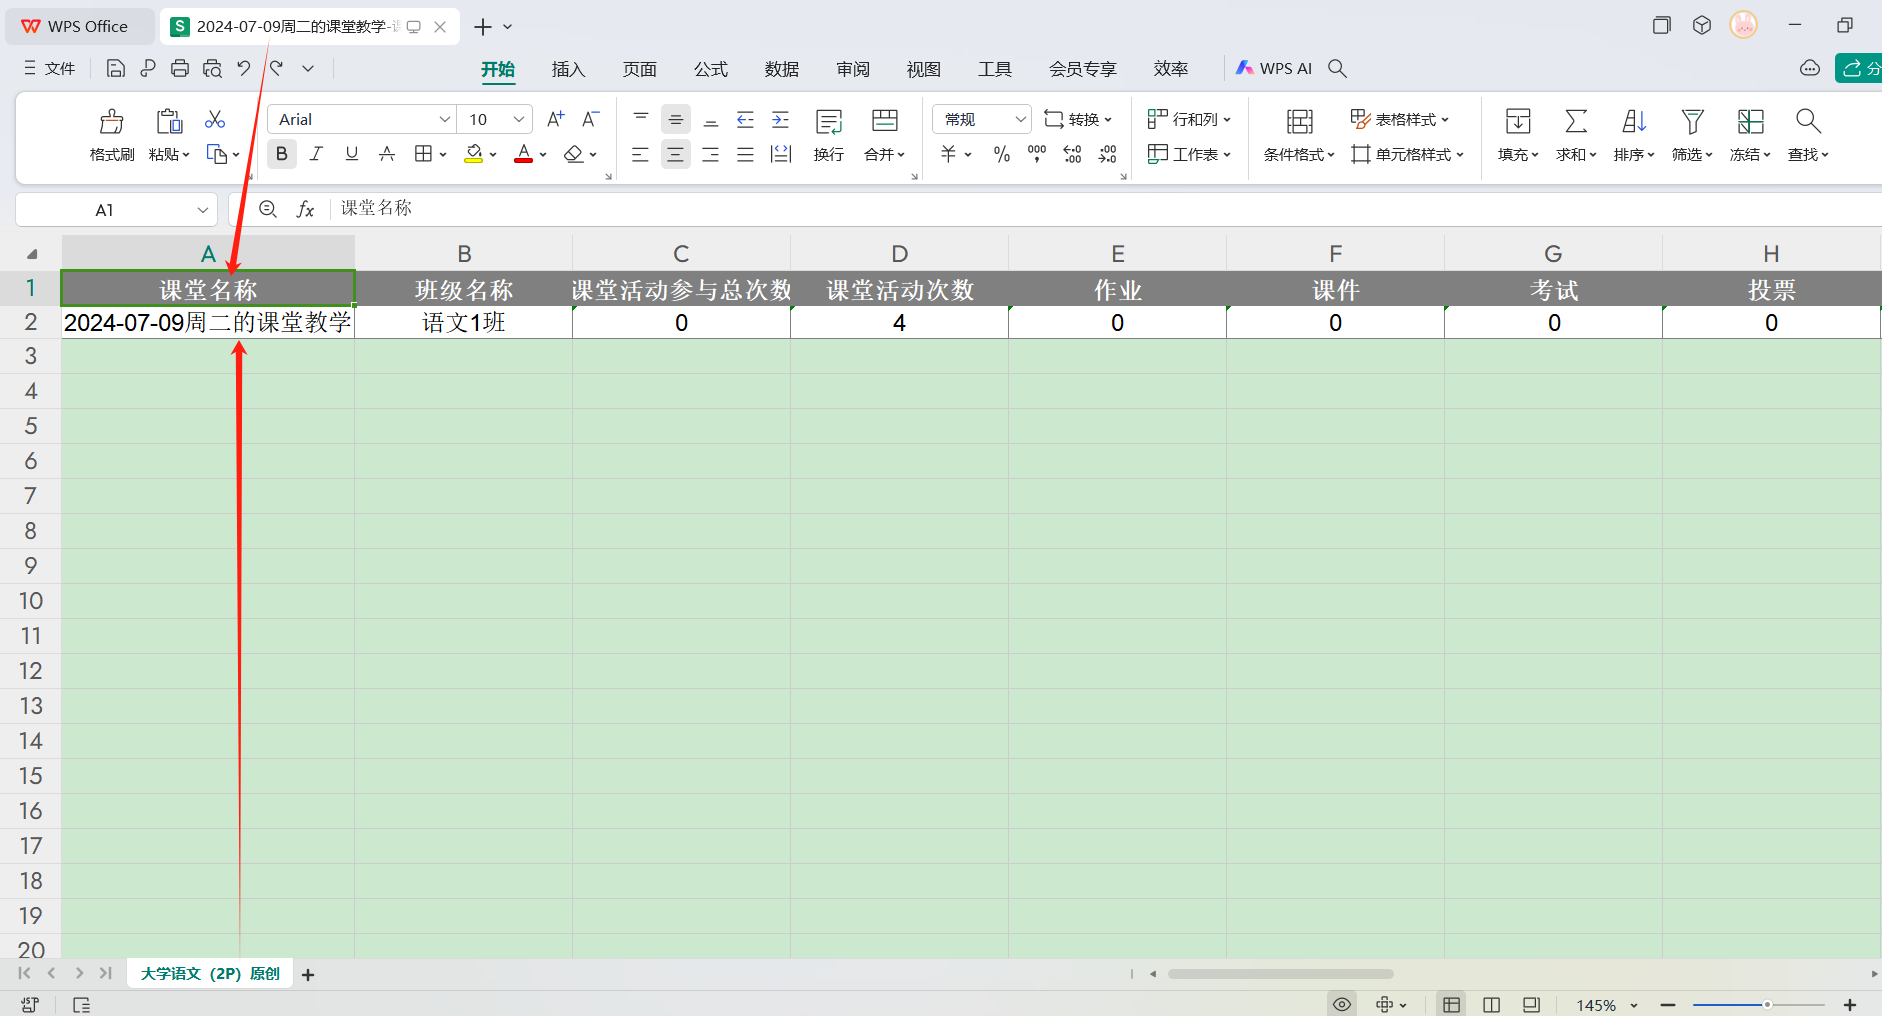This screenshot has height=1016, width=1882.
Task: Switch to the 插入 ribbon tab
Action: click(567, 69)
